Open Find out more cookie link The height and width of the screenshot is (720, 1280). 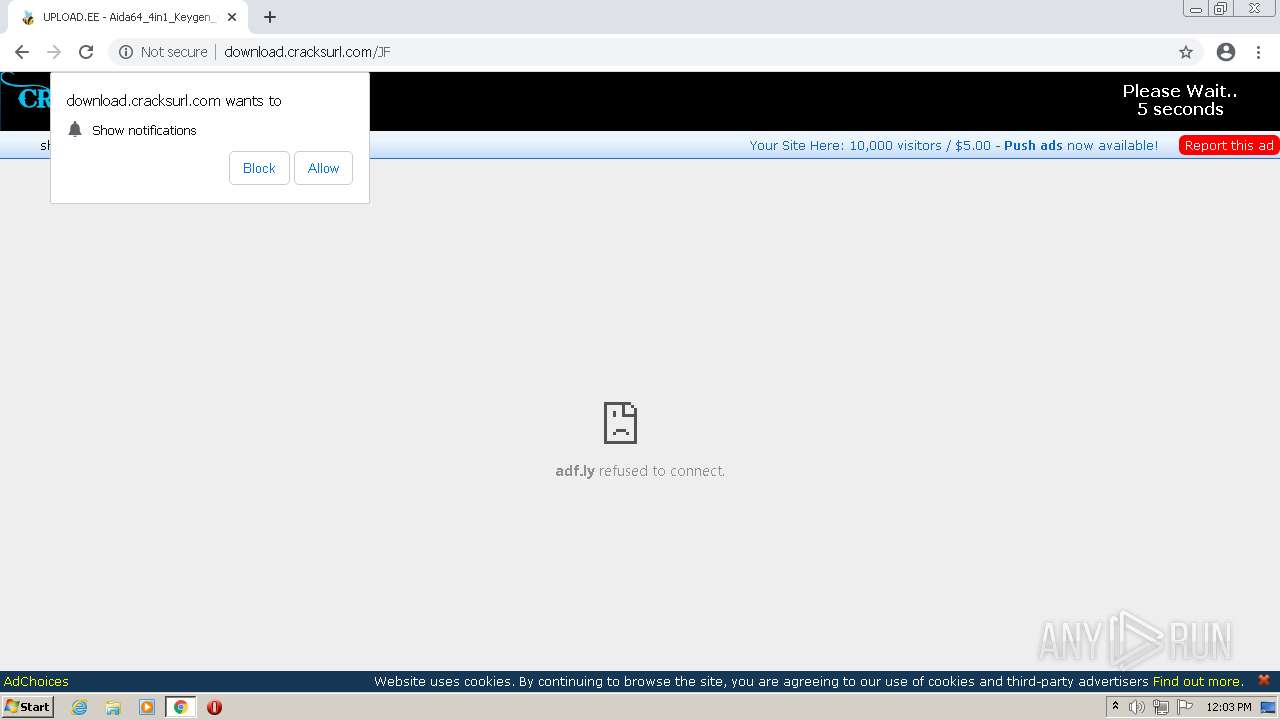[x=1198, y=681]
